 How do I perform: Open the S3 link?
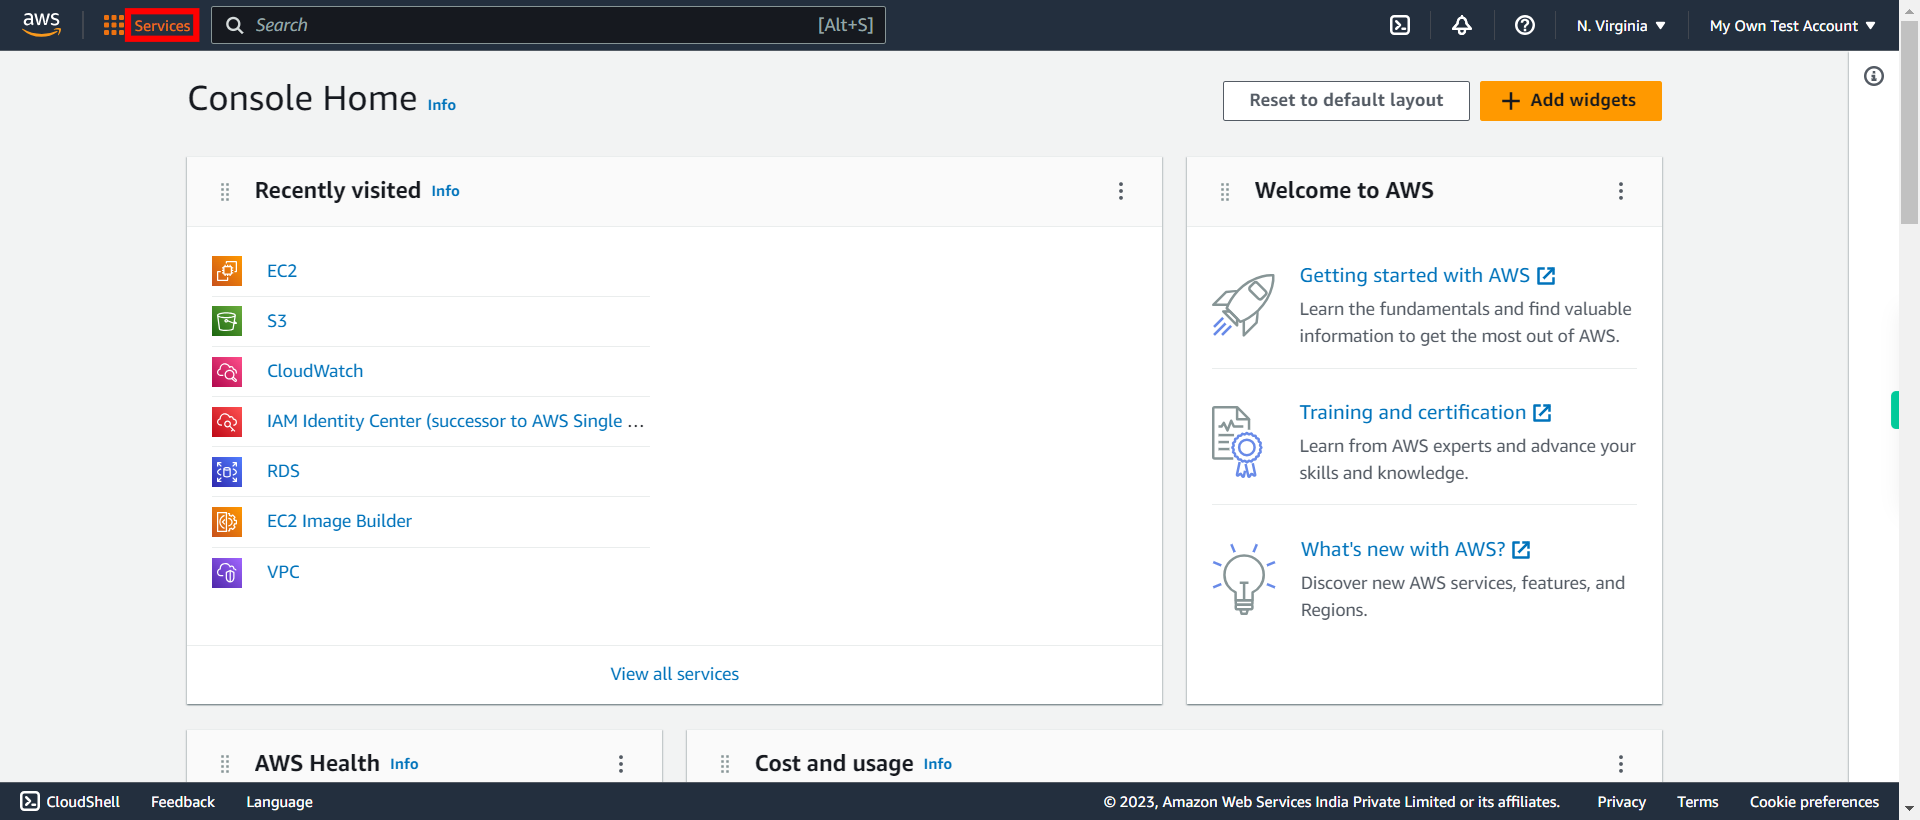277,321
